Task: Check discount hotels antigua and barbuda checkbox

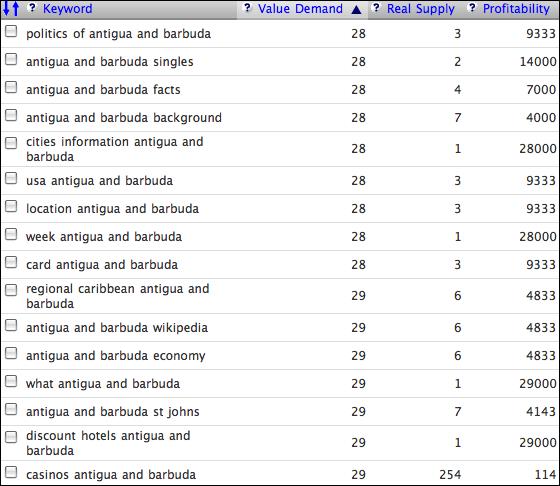Action: (11, 437)
